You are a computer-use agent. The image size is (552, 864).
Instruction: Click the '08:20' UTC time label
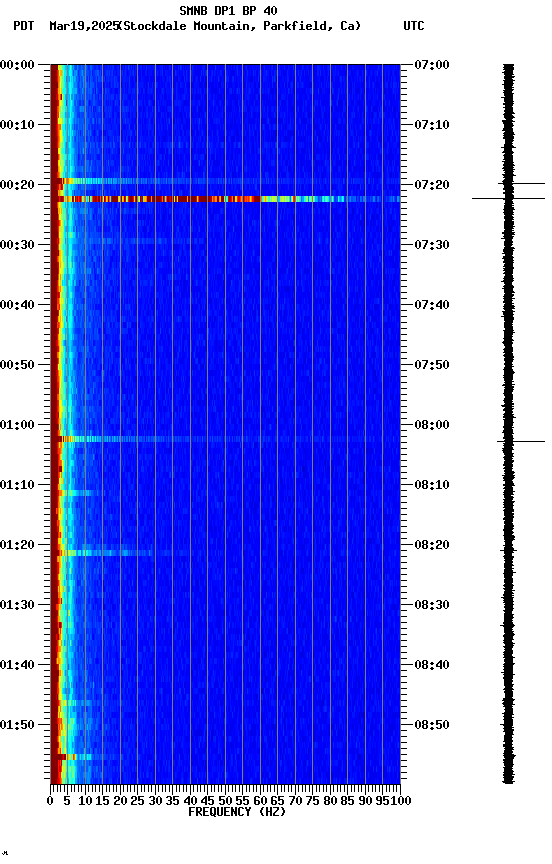click(432, 545)
